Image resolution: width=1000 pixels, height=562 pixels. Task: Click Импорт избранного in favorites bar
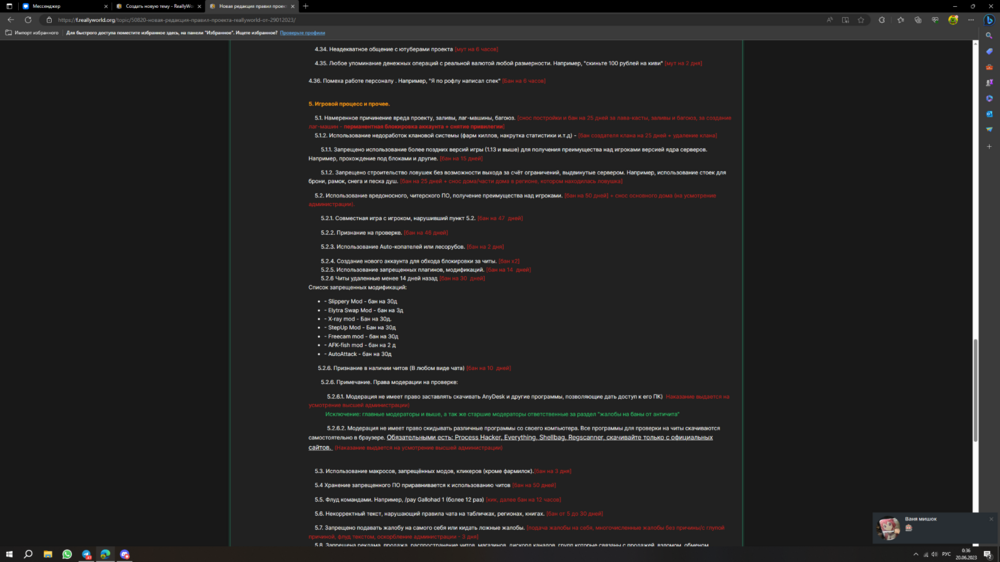click(32, 33)
